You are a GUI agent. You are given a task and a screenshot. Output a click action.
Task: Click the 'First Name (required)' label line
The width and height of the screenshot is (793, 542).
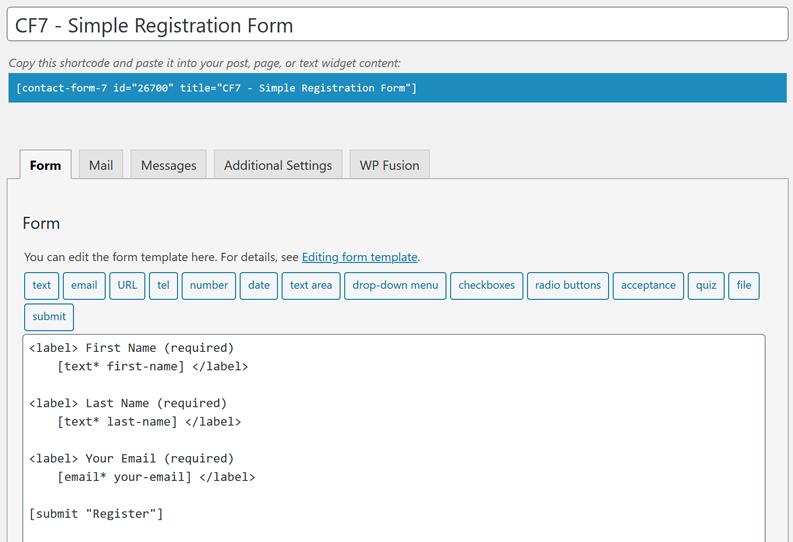coord(131,348)
